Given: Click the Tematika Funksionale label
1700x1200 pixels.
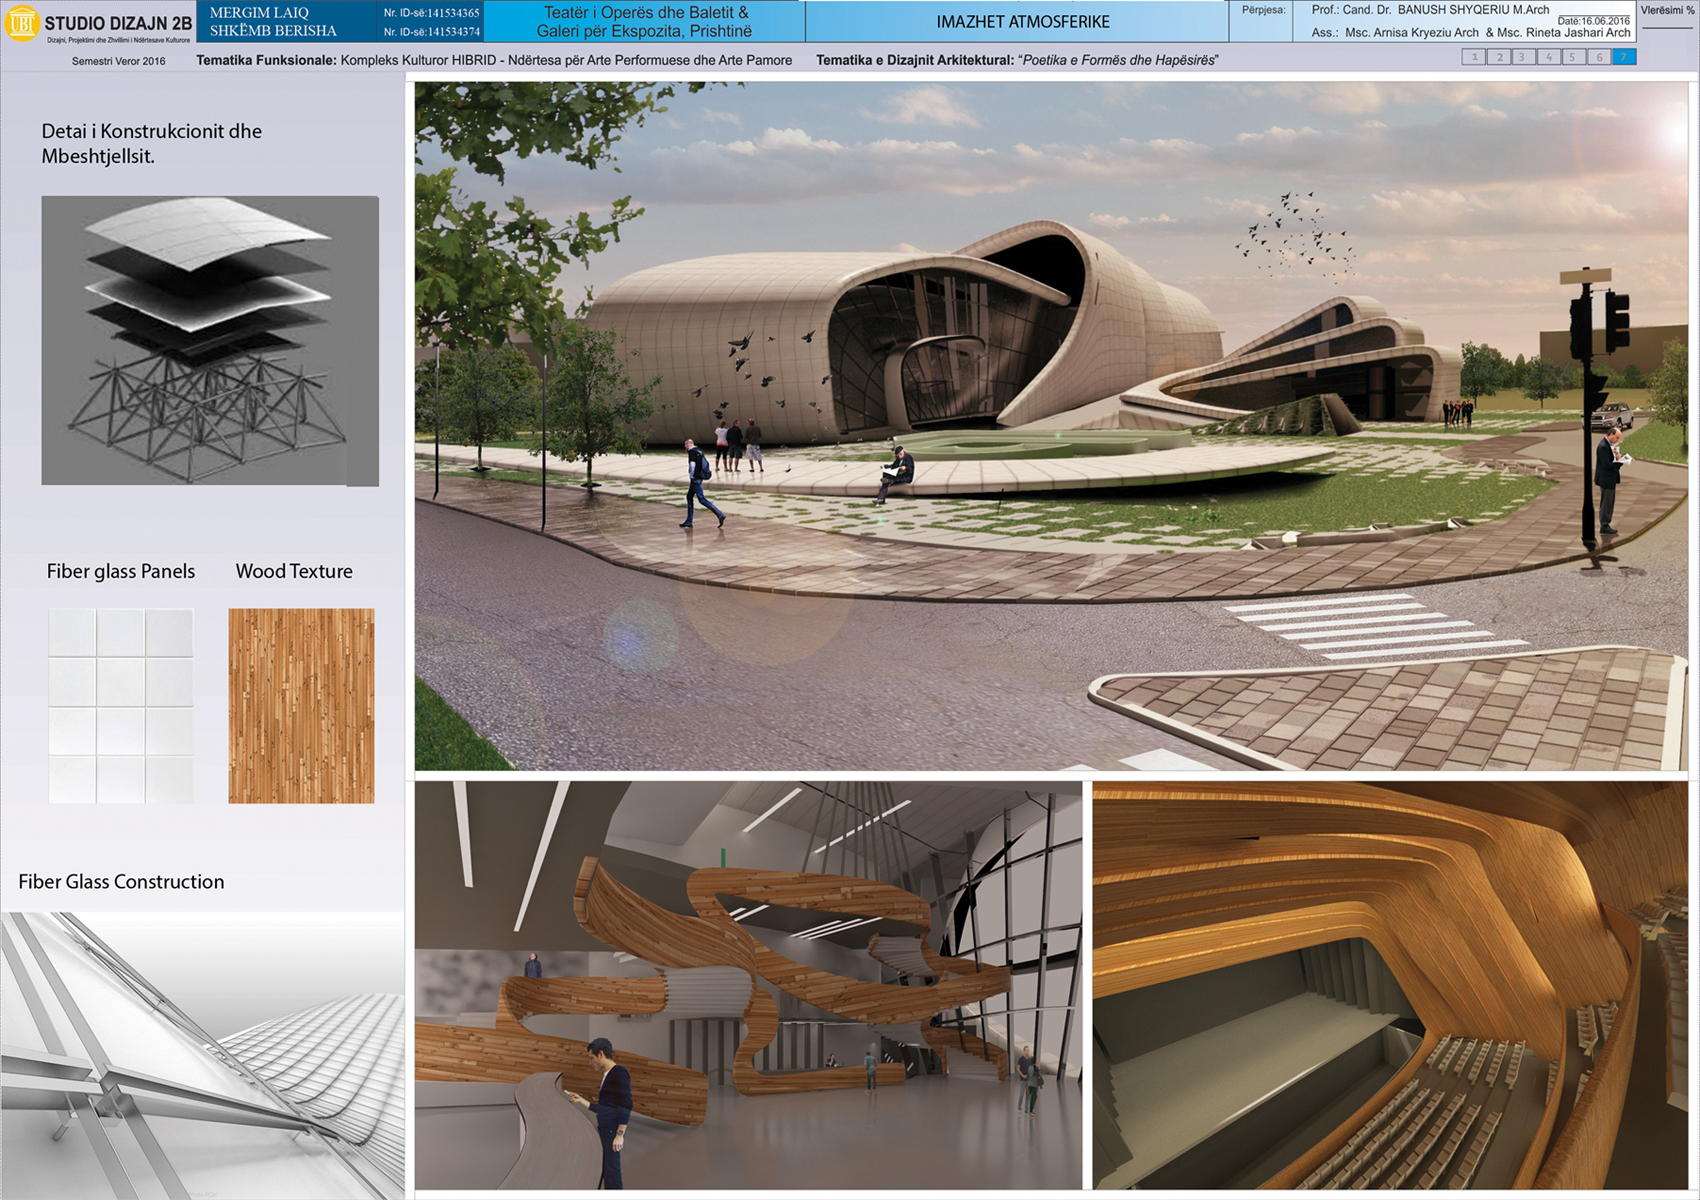Looking at the screenshot, I should click(265, 60).
